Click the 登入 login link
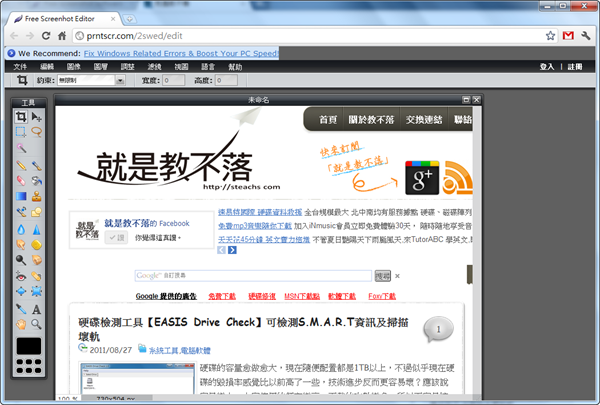 [547, 67]
